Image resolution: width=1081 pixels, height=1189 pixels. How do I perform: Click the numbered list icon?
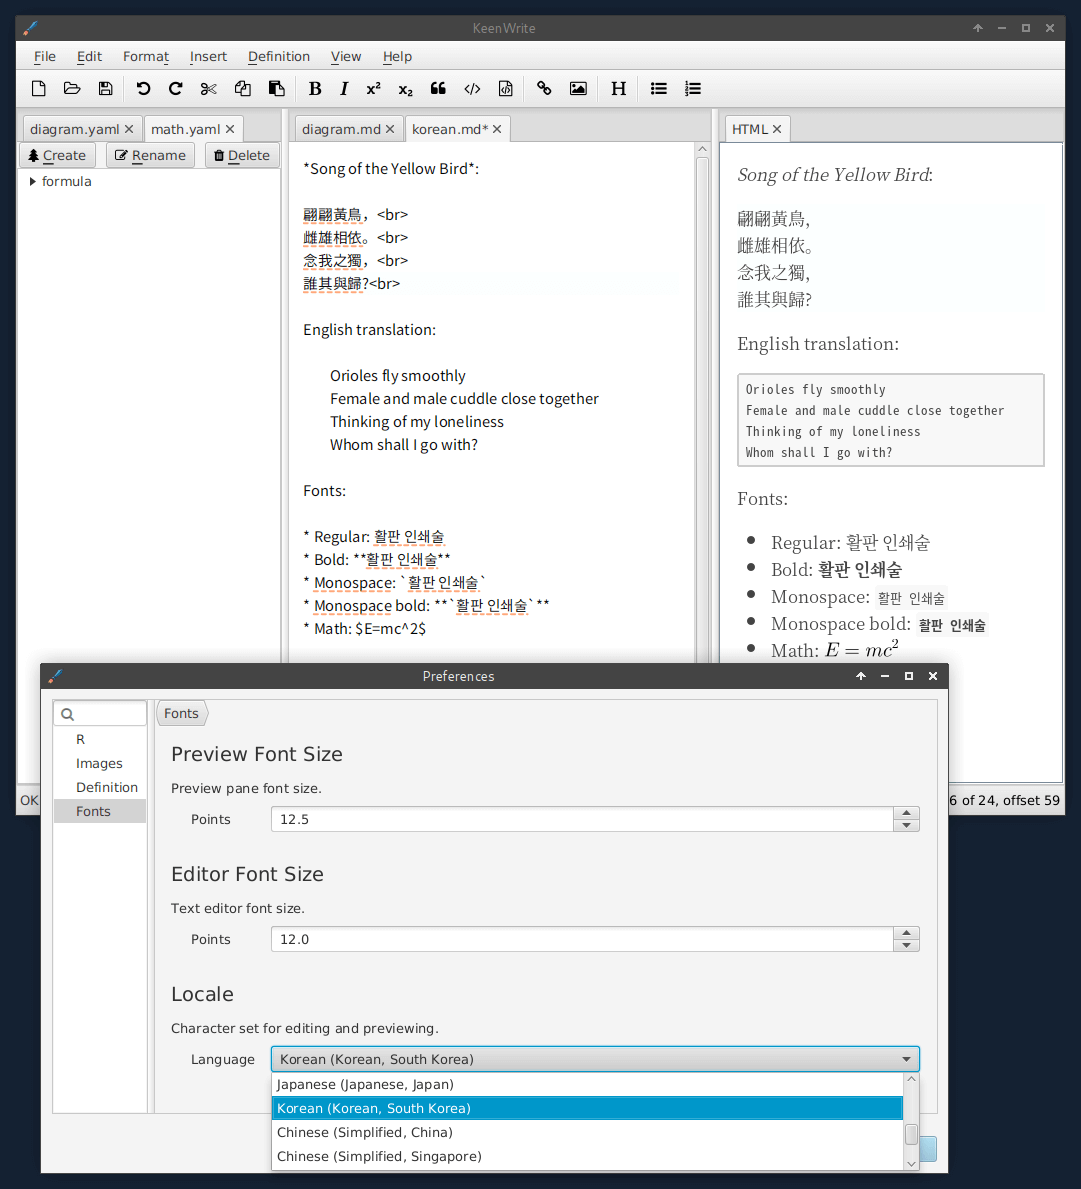(692, 88)
